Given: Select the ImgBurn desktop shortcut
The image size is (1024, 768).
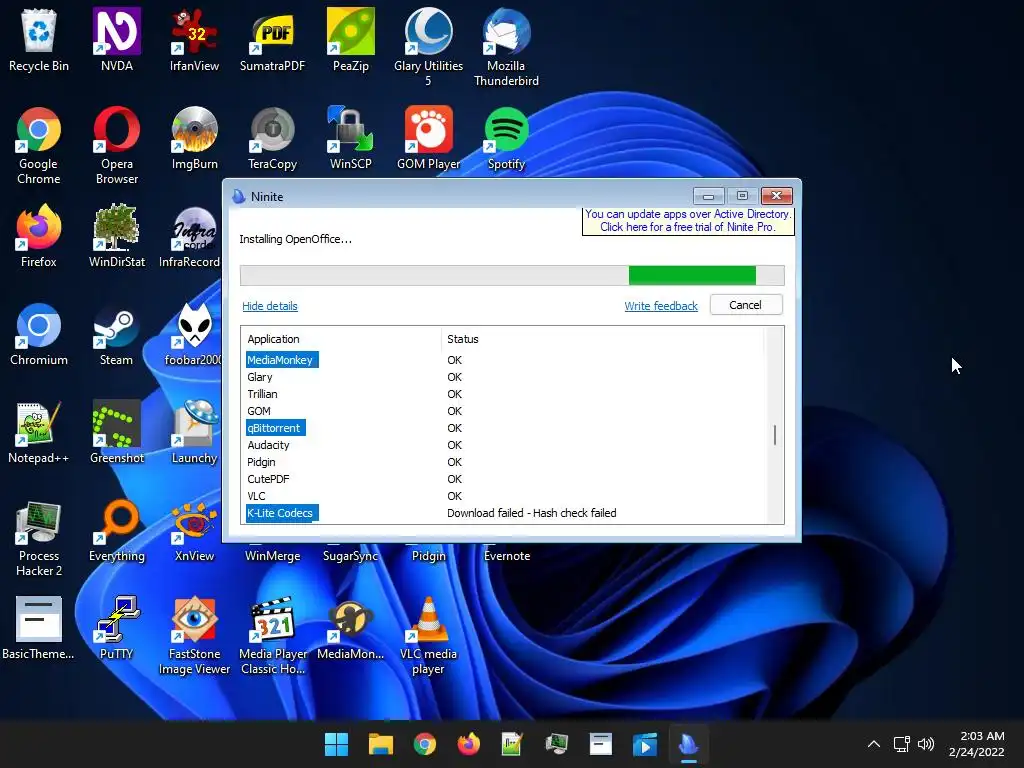Looking at the screenshot, I should (x=194, y=138).
